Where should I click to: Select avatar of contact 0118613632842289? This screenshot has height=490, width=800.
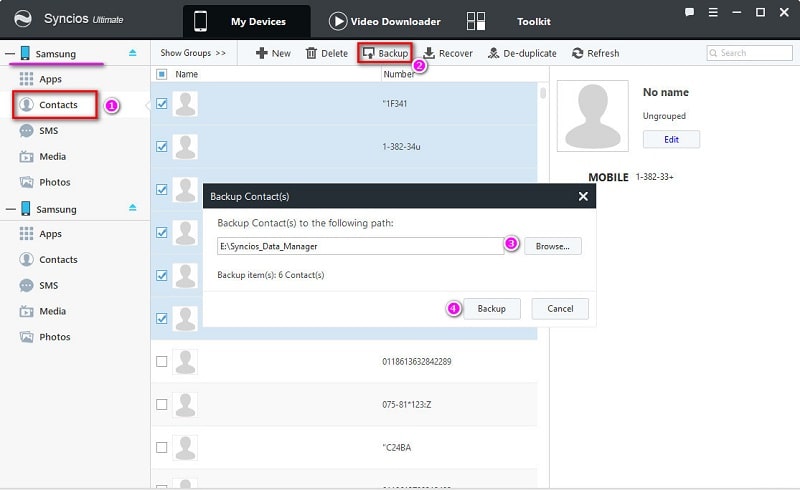coord(185,361)
